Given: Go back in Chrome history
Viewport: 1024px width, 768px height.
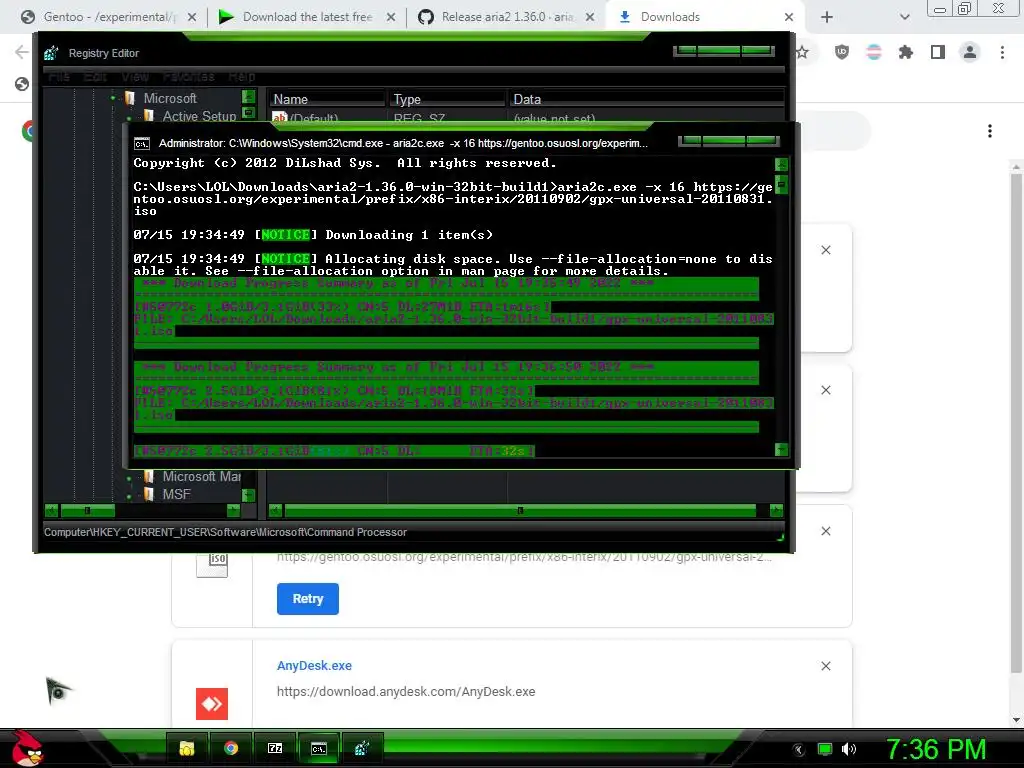Looking at the screenshot, I should (22, 52).
